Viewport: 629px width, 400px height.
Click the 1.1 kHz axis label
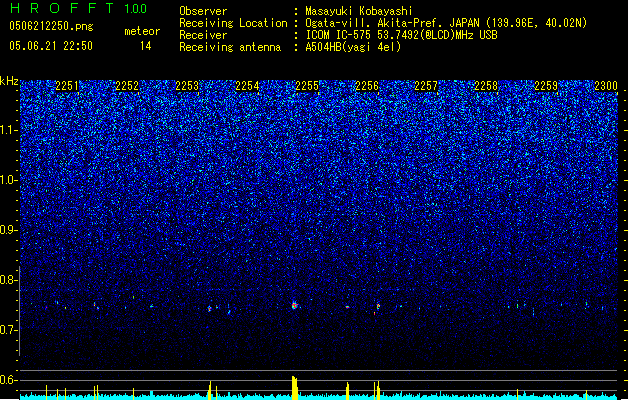coord(8,130)
